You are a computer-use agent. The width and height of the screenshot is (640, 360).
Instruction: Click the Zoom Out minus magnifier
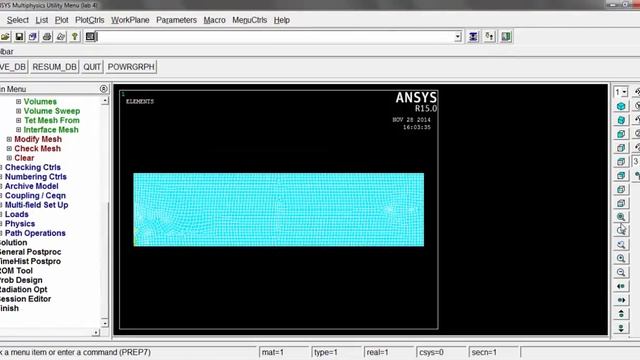pyautogui.click(x=621, y=272)
